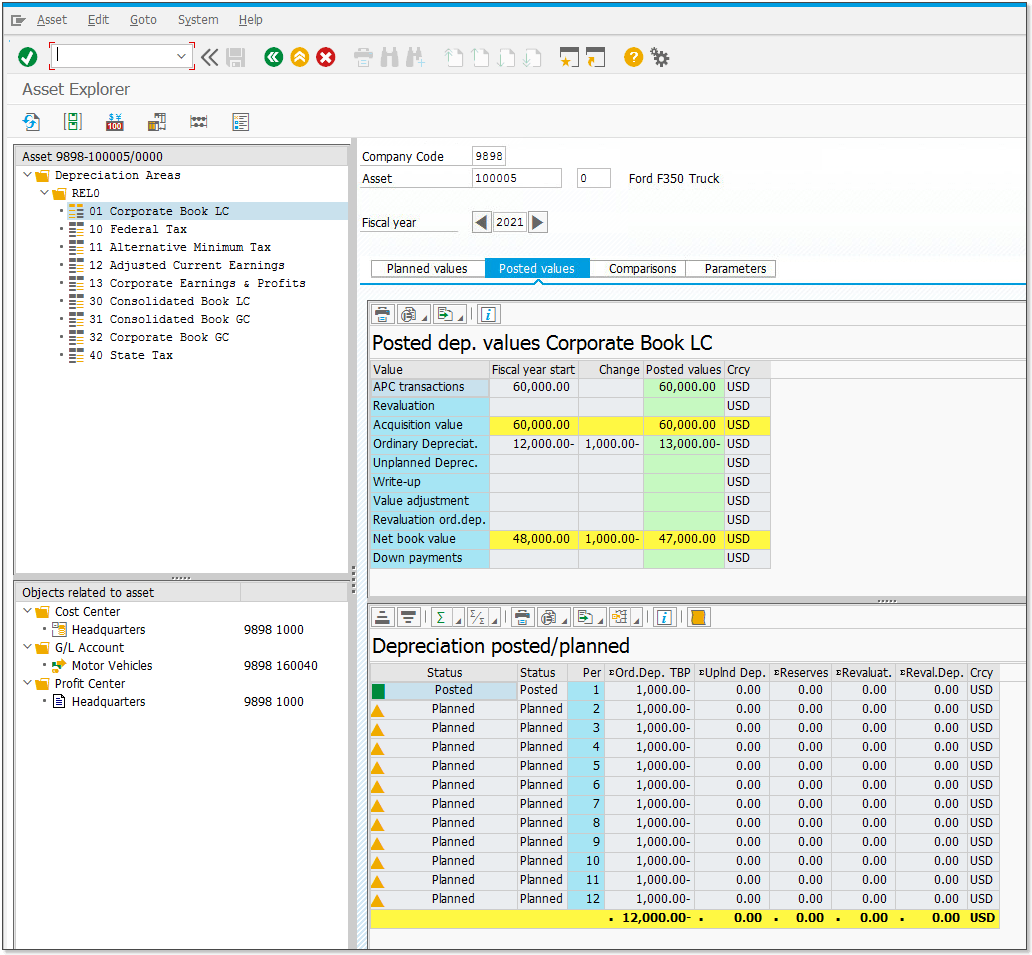Click the green display asset master data icon
1032x955 pixels.
pyautogui.click(x=72, y=122)
